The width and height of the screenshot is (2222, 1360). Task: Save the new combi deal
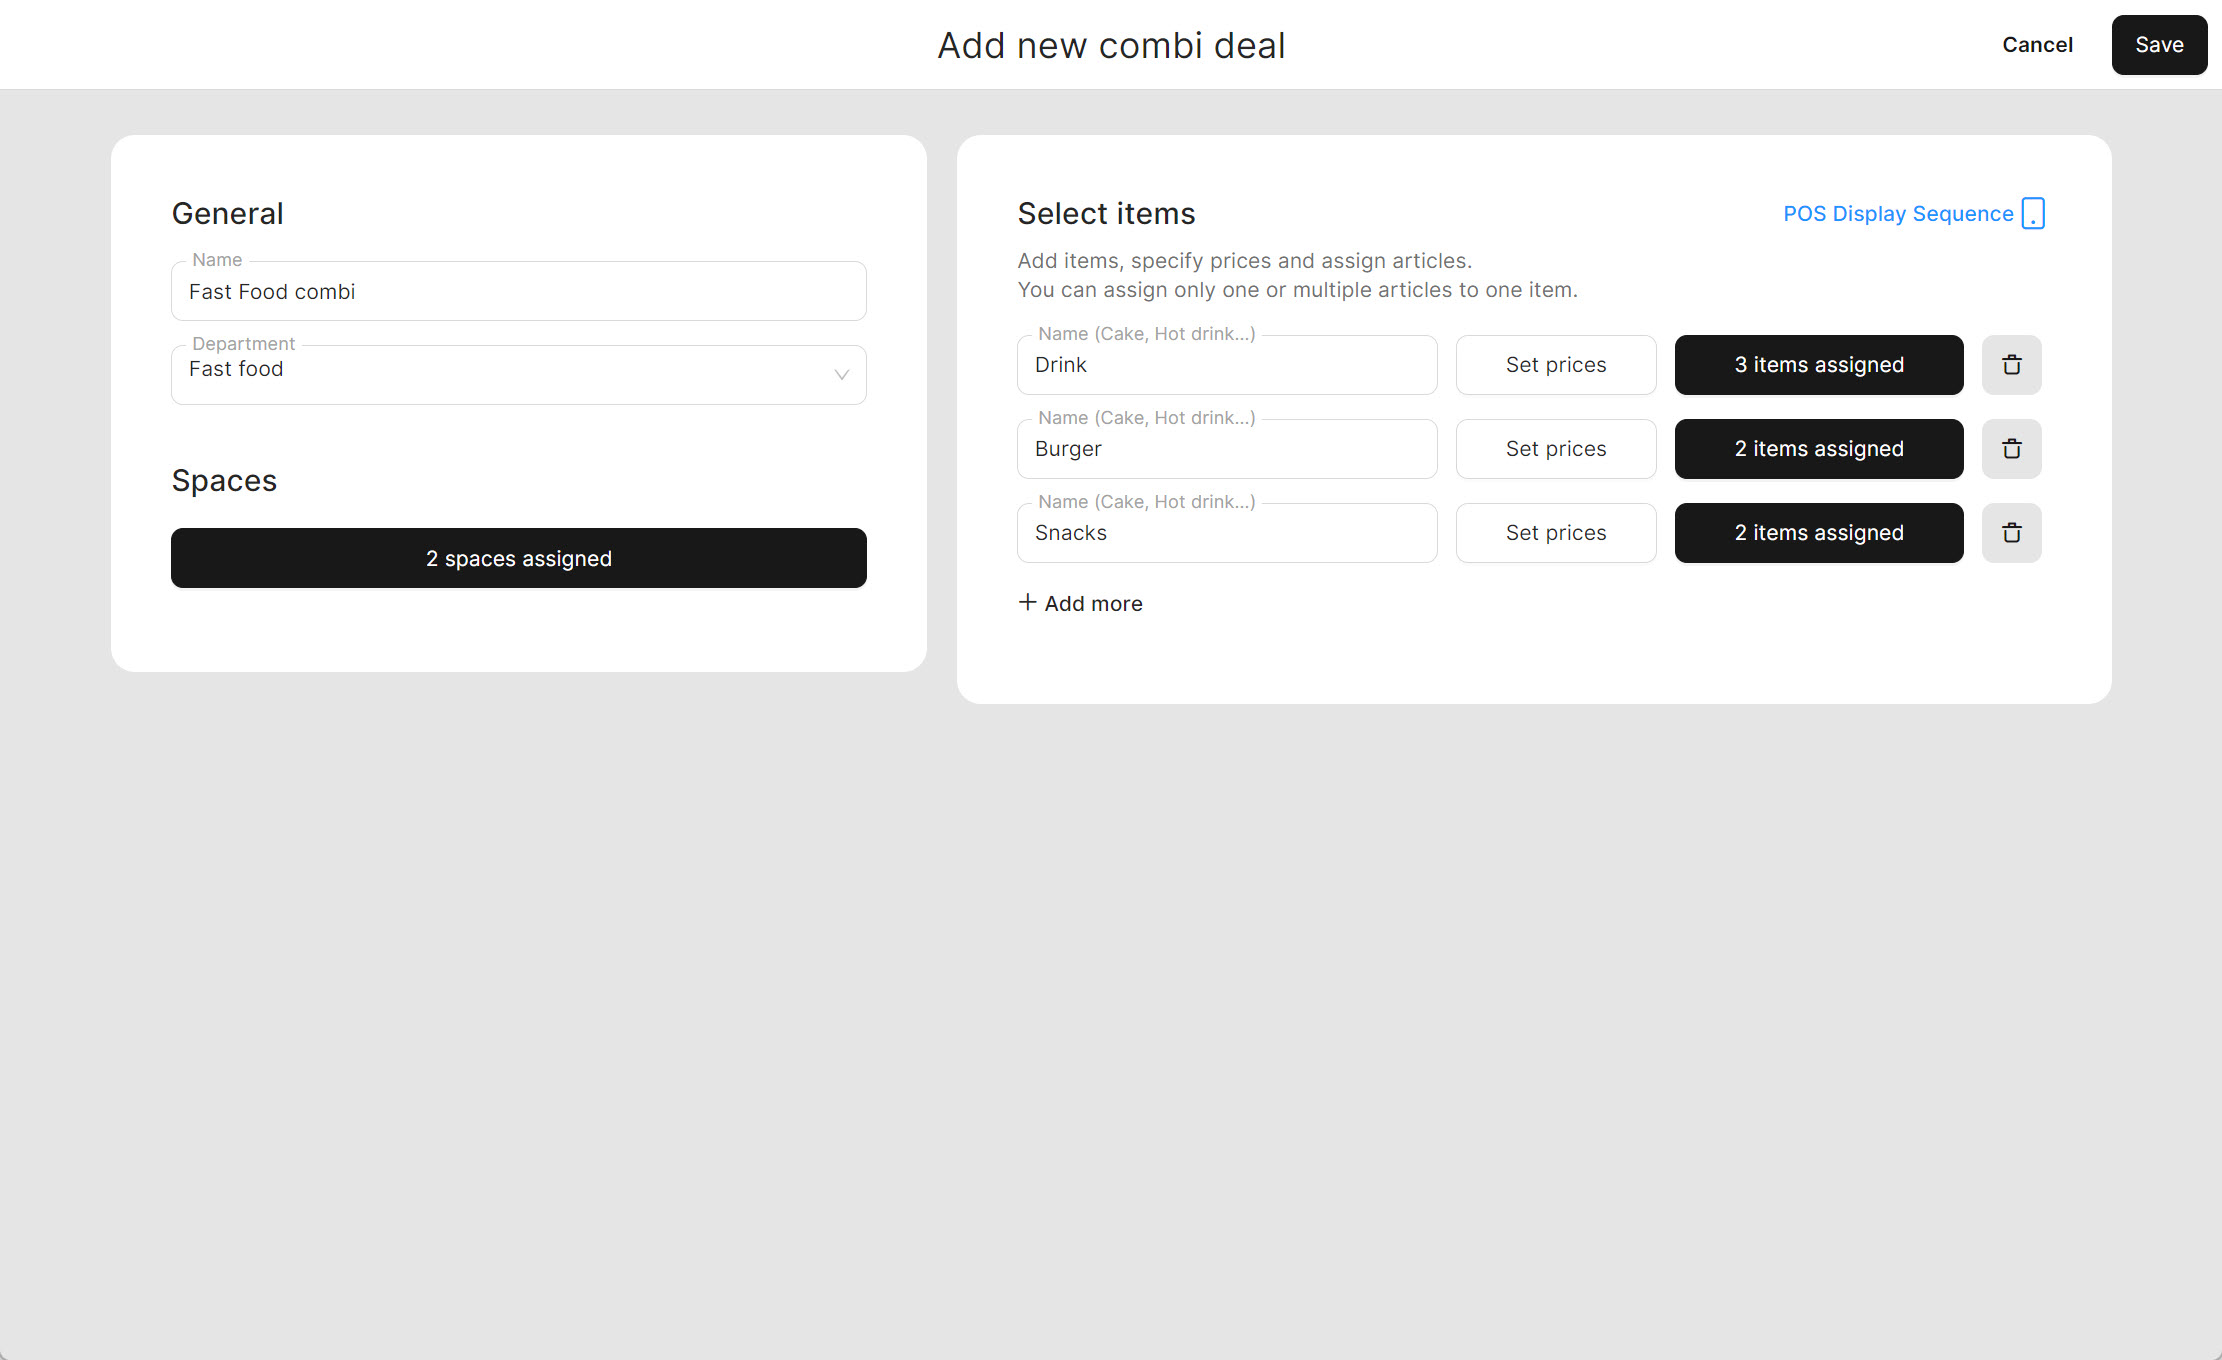click(x=2158, y=45)
